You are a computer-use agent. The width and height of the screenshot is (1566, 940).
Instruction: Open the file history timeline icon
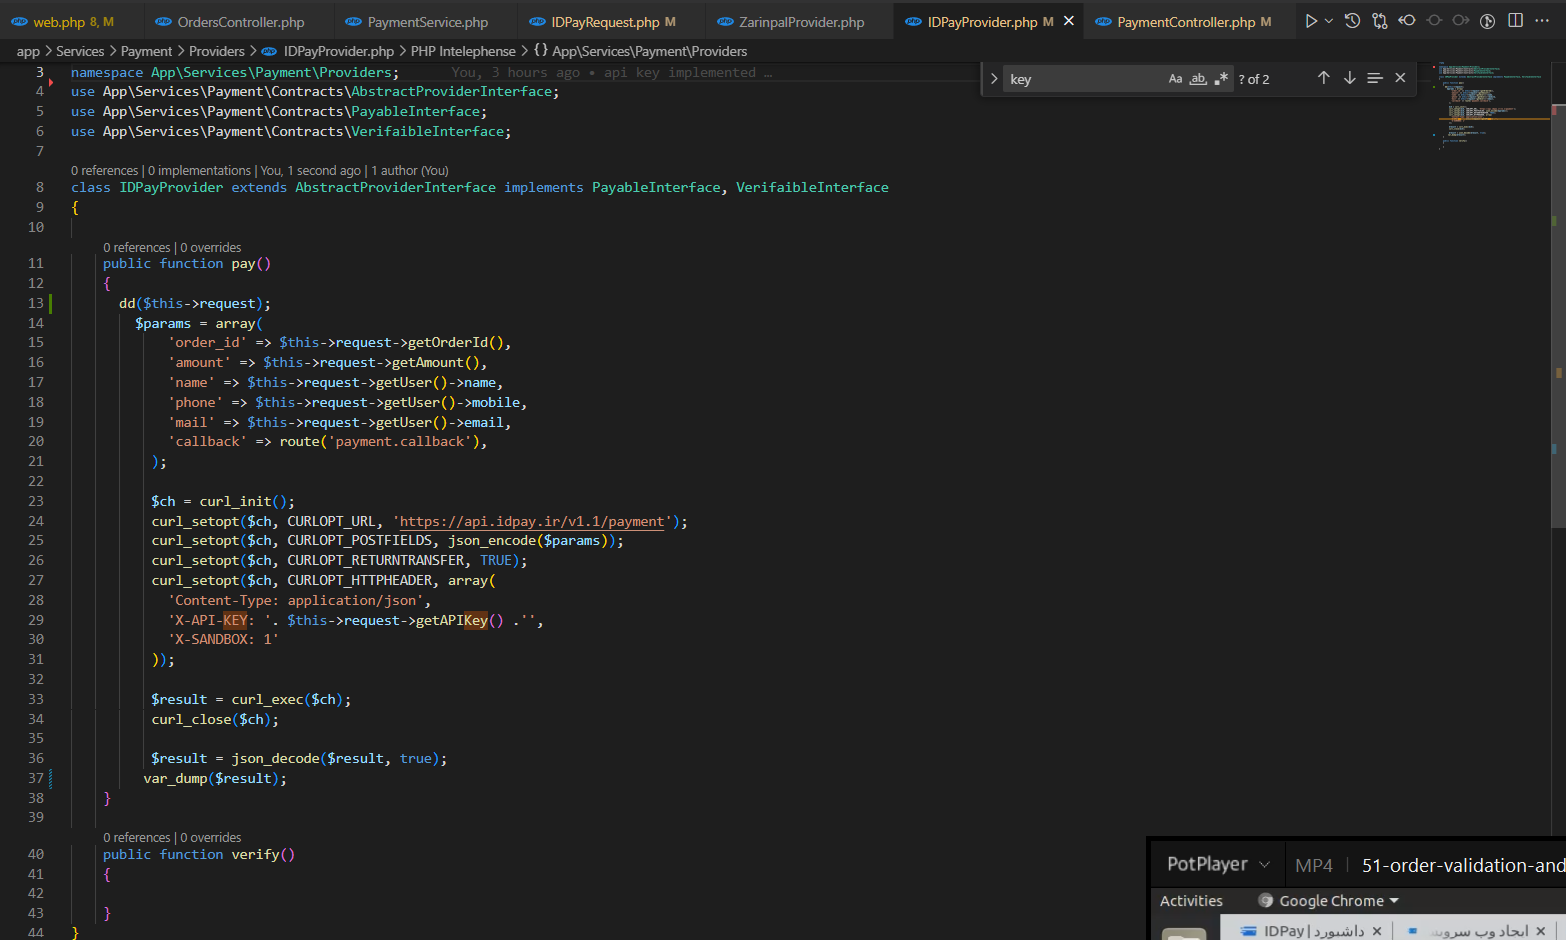pyautogui.click(x=1352, y=21)
